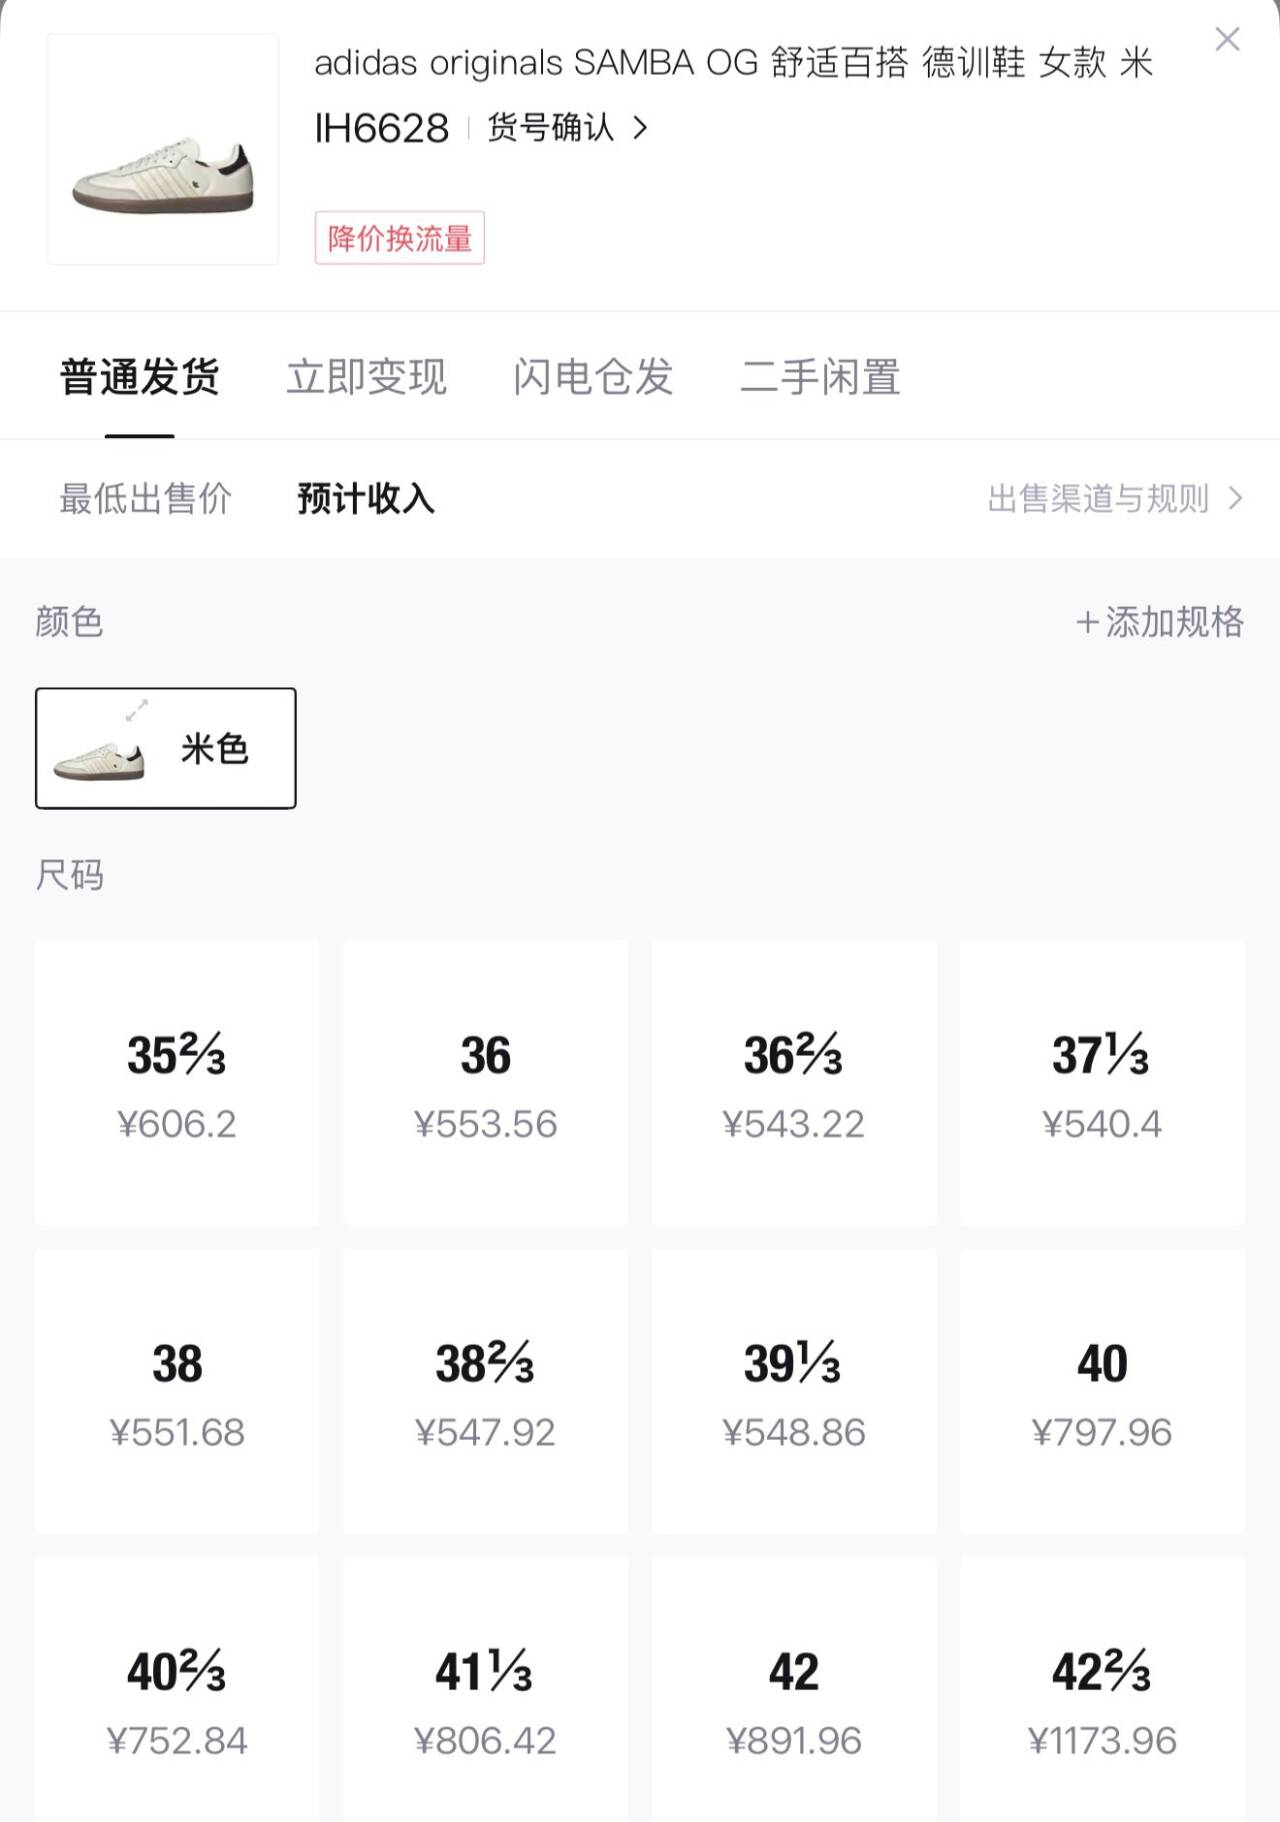Choose size 38⅔ at ¥547.92
Screen dimensions: 1280x1822
click(485, 1391)
